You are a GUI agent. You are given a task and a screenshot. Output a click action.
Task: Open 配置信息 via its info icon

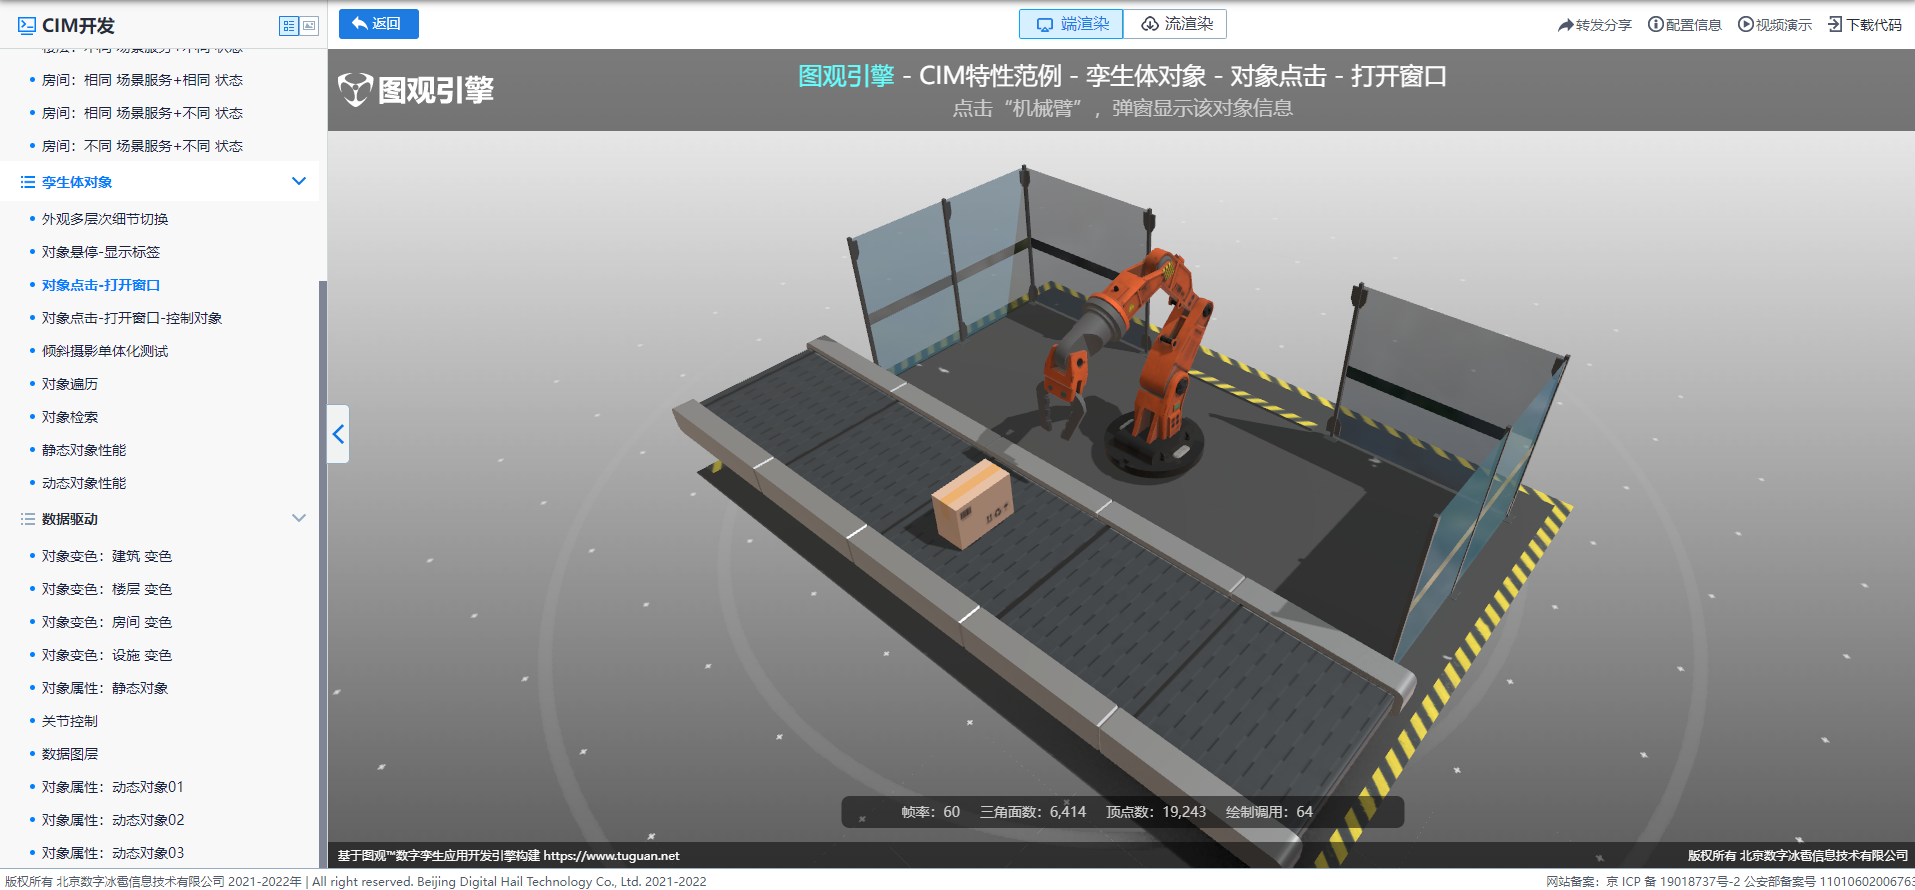pos(1656,25)
